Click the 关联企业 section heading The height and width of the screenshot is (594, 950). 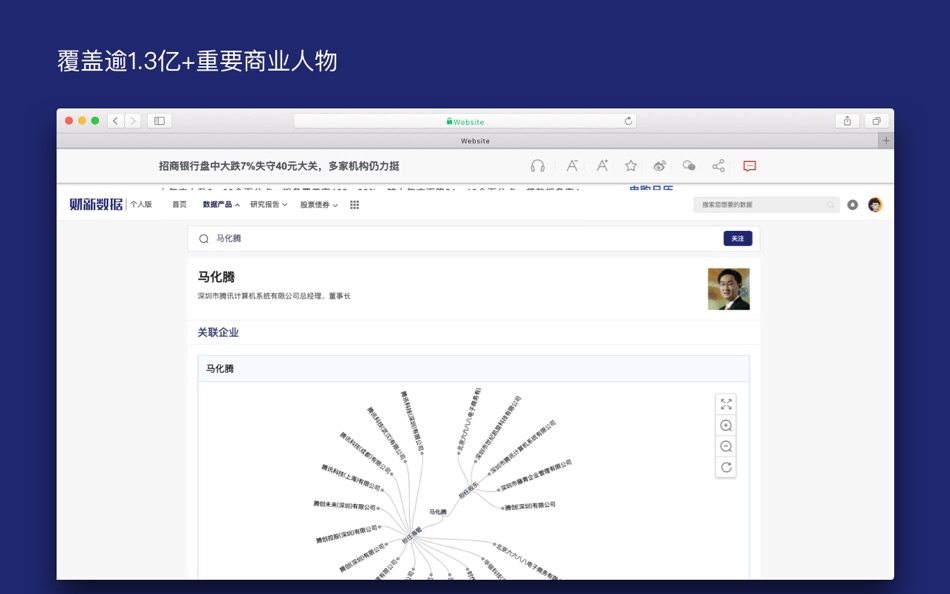pyautogui.click(x=218, y=332)
